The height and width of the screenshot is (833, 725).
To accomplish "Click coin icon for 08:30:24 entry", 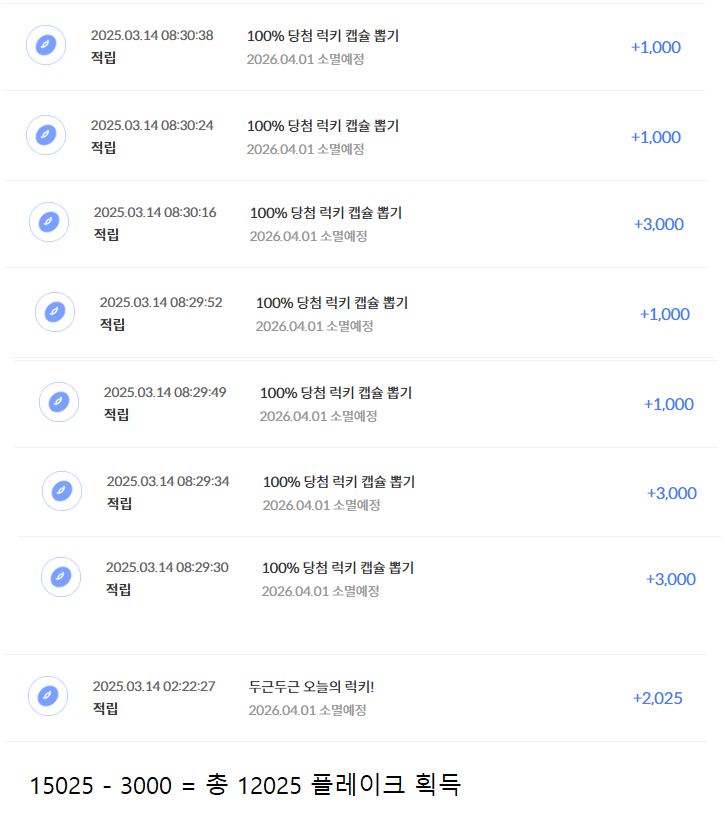I will coord(46,135).
